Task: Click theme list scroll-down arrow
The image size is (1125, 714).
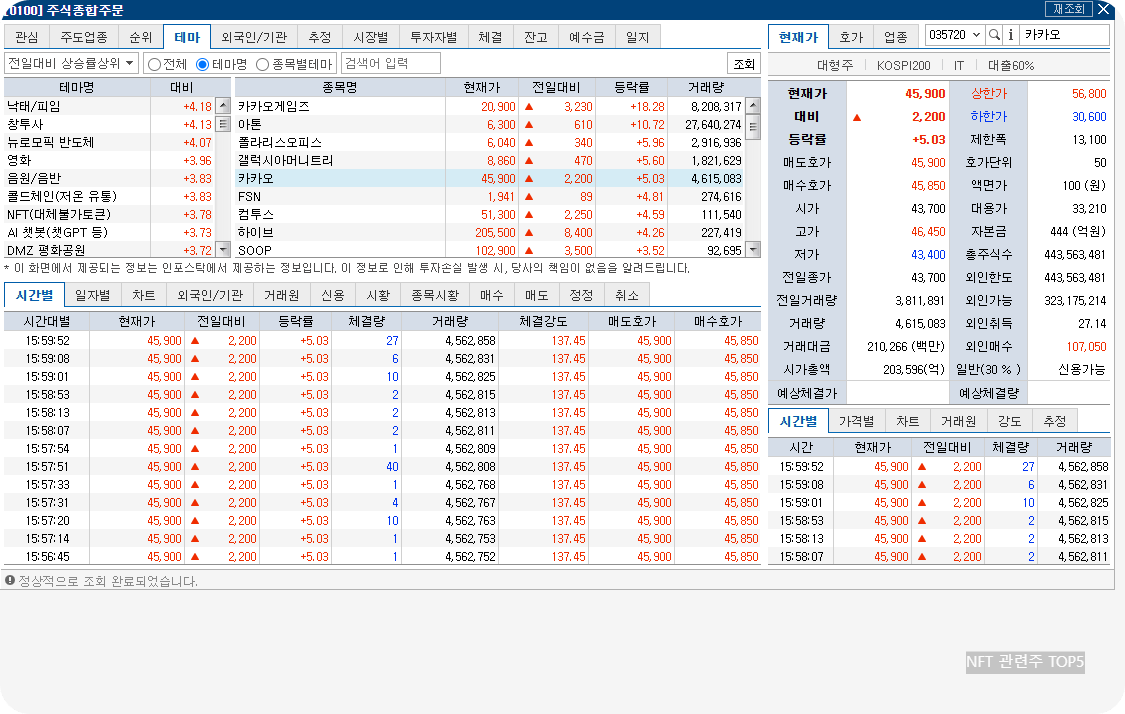Action: pyautogui.click(x=223, y=250)
